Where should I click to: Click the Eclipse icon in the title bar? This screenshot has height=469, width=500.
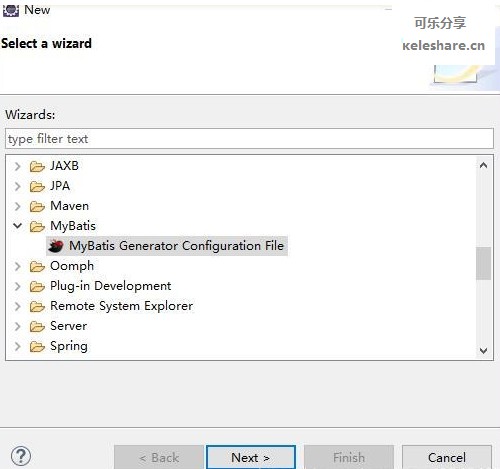coord(11,10)
